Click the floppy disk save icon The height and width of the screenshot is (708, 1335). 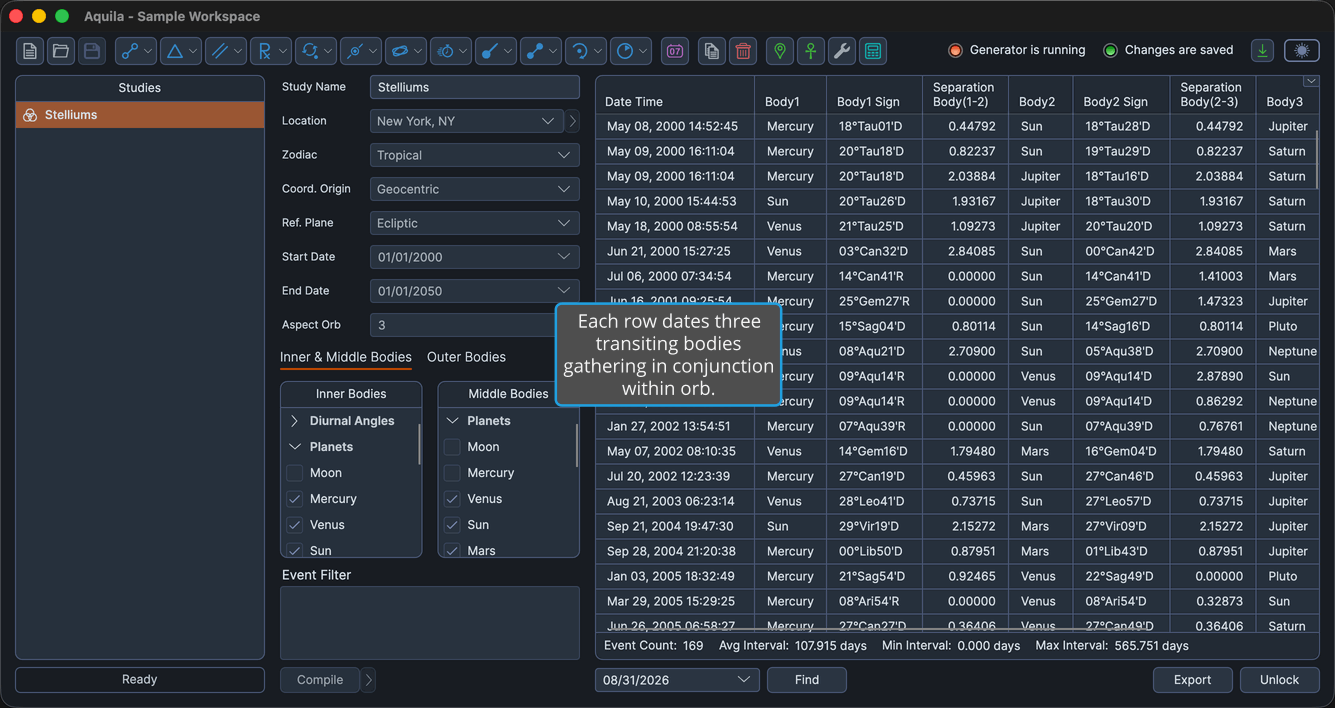coord(92,51)
